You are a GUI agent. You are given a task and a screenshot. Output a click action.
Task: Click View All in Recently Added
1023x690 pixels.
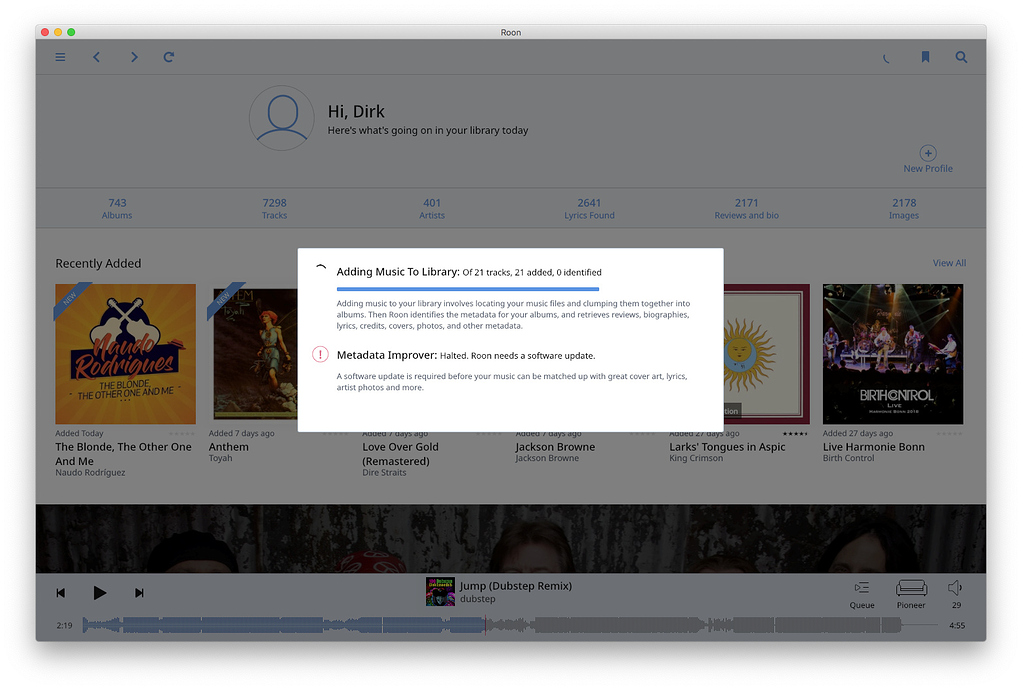(947, 263)
